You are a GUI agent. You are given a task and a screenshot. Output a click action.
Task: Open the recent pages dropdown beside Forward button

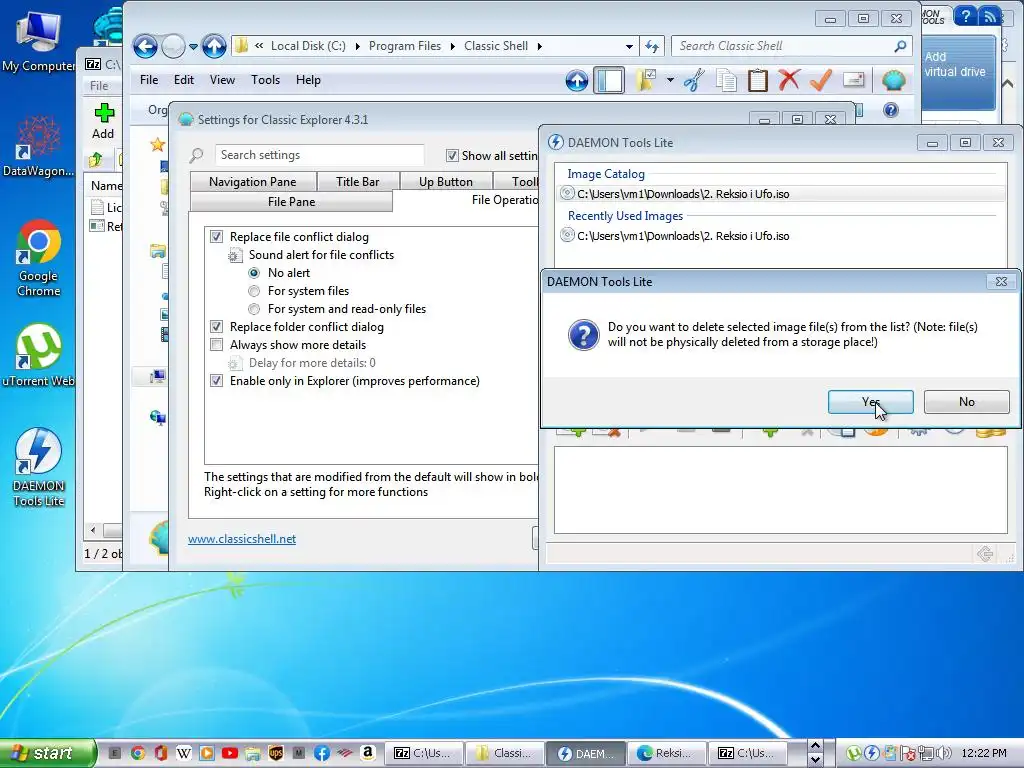tap(193, 46)
